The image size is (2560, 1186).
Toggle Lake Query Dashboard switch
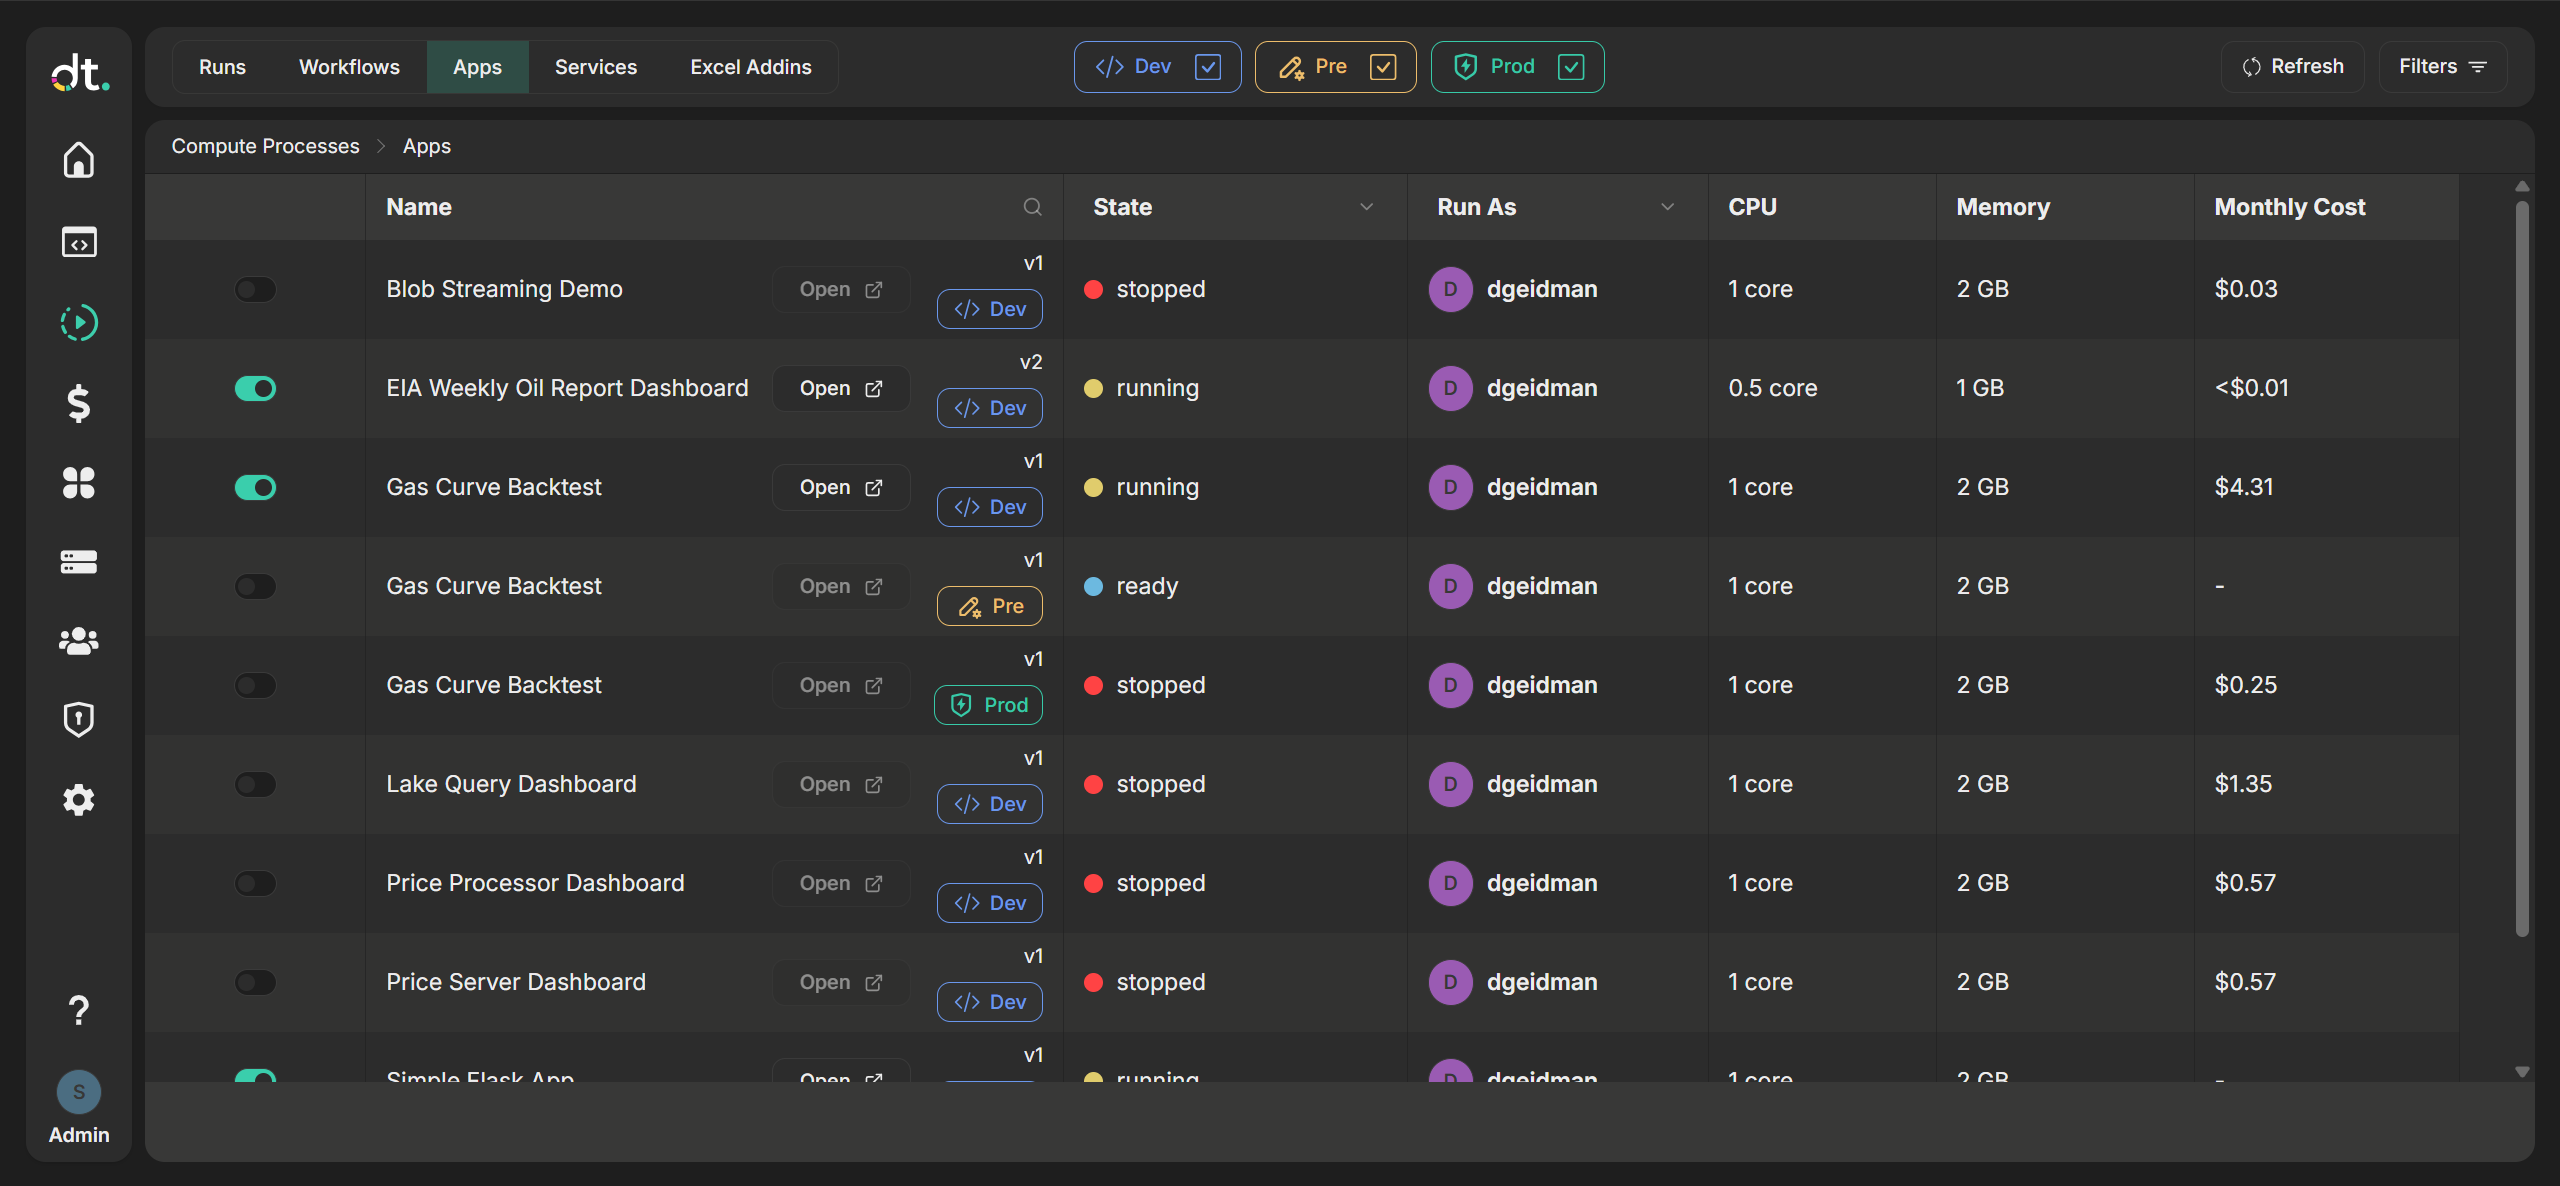[255, 784]
